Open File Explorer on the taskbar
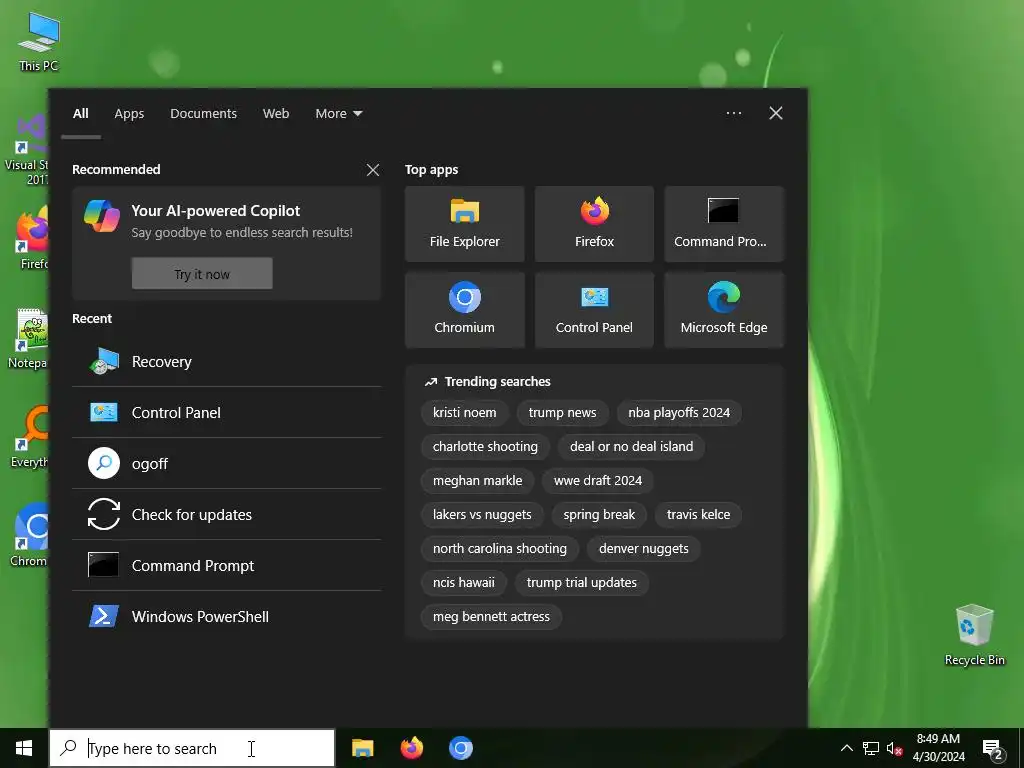 click(362, 748)
